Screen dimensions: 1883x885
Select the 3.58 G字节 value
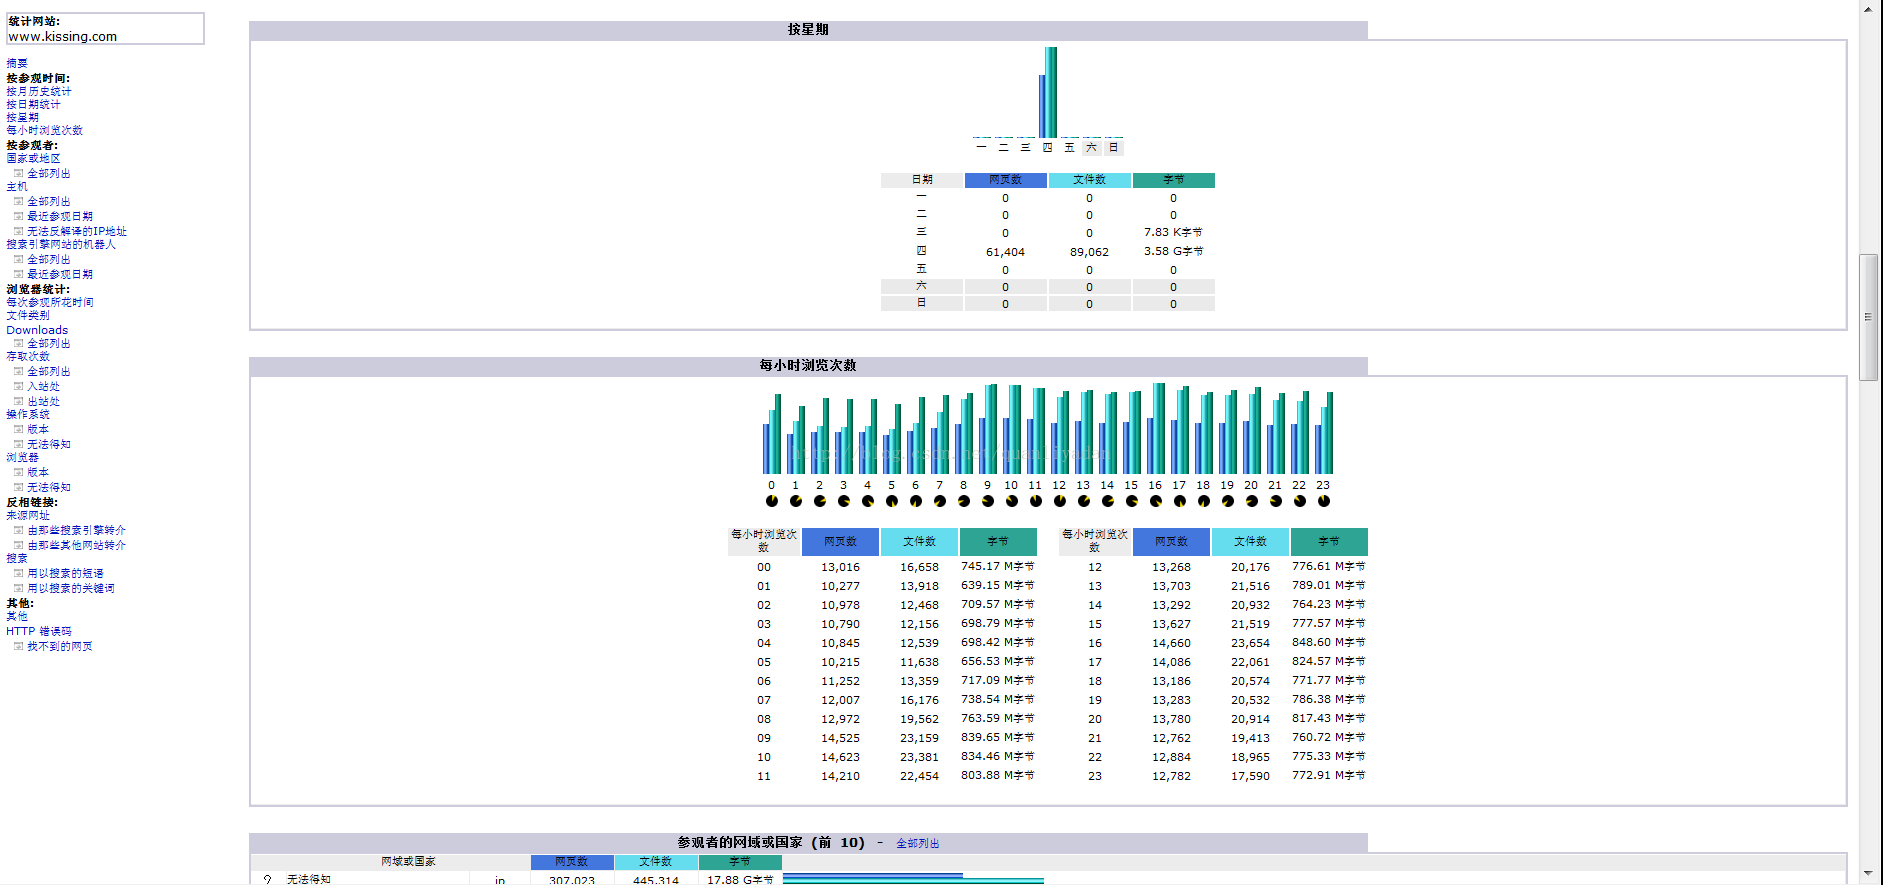point(1174,251)
